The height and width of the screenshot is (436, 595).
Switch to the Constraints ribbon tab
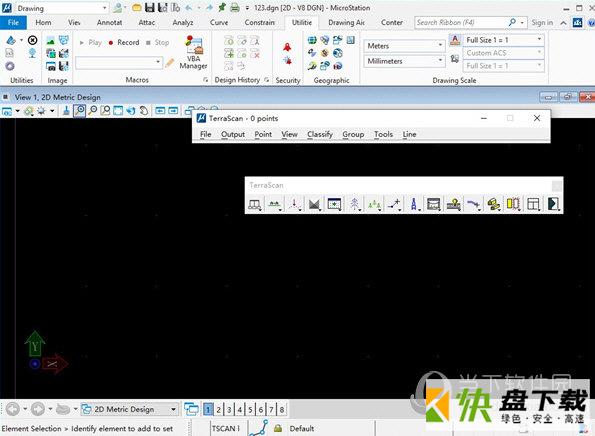point(260,22)
